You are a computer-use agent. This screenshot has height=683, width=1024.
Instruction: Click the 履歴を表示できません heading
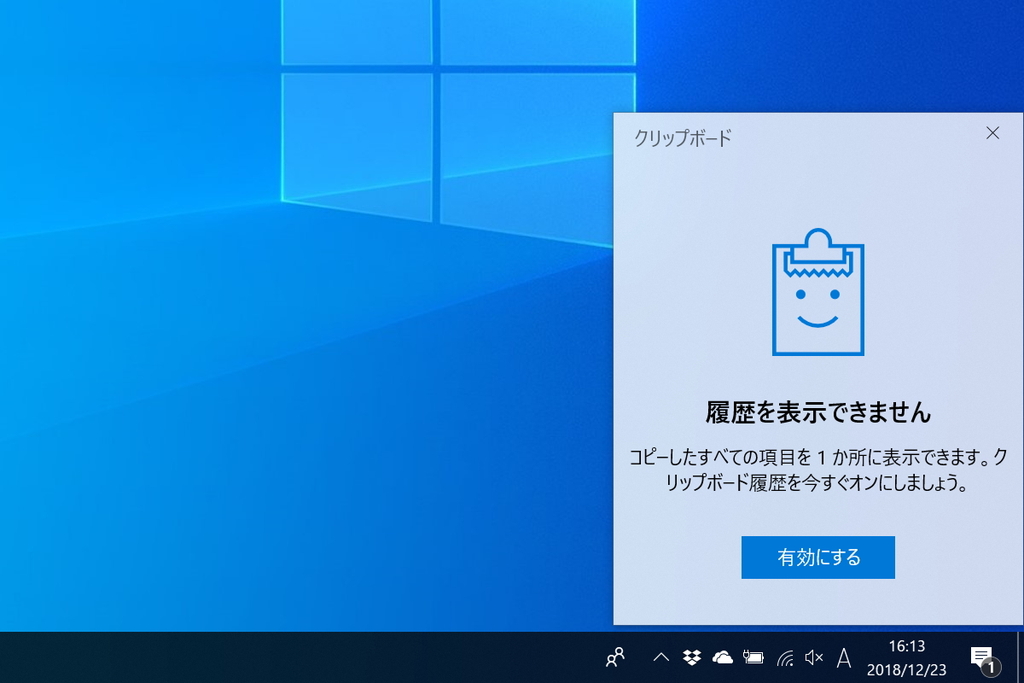[x=818, y=410]
